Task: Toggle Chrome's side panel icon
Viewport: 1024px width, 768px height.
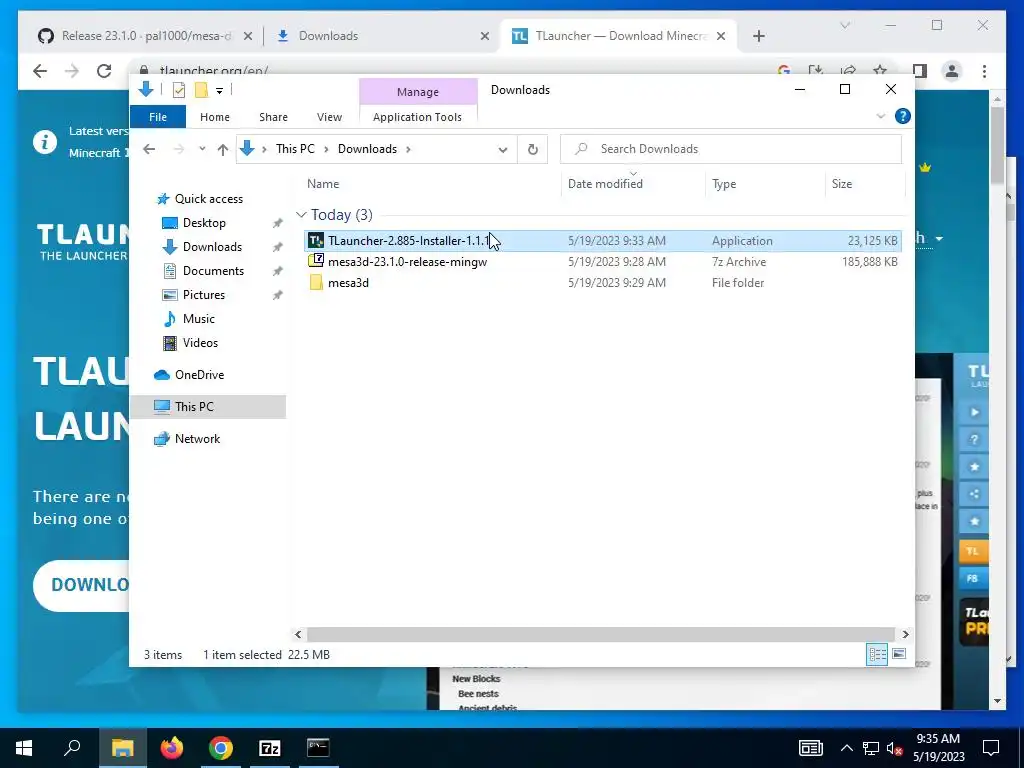Action: 920,71
